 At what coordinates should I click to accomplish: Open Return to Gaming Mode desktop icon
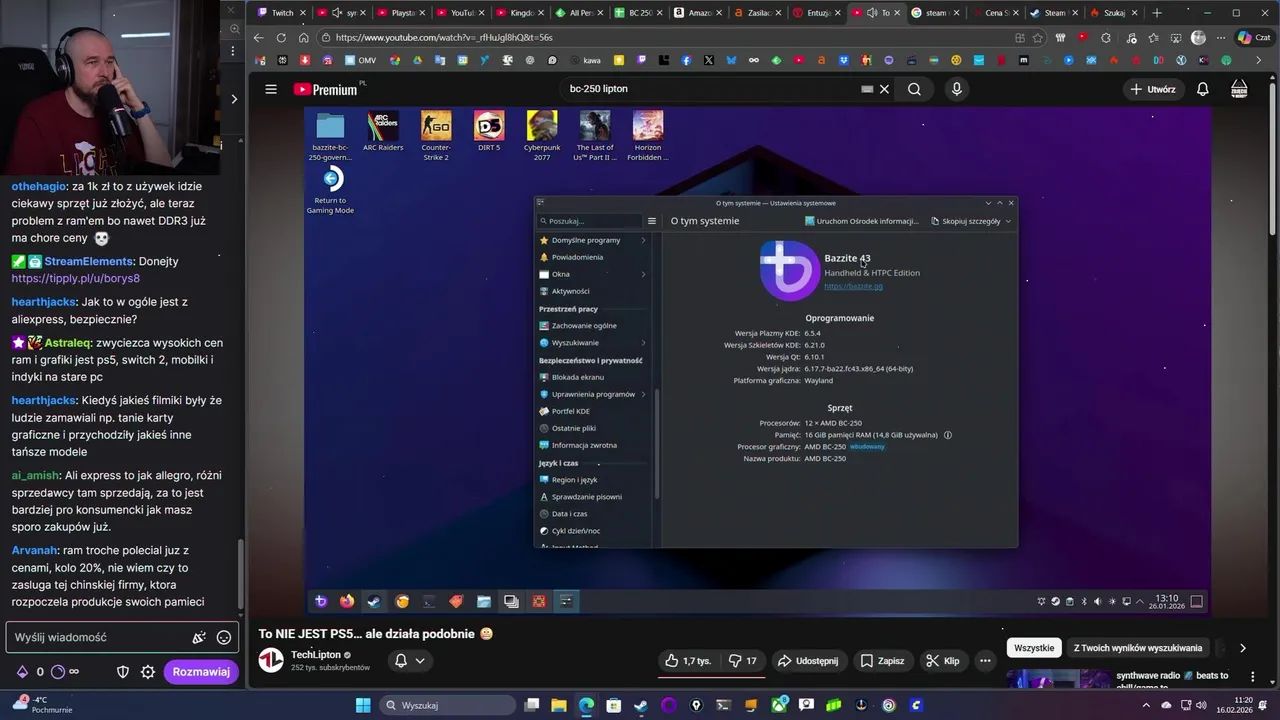[330, 191]
